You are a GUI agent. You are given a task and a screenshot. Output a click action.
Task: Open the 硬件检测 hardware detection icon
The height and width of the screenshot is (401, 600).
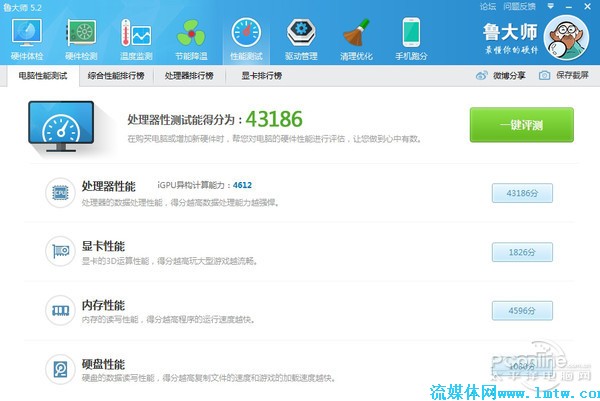tap(82, 37)
